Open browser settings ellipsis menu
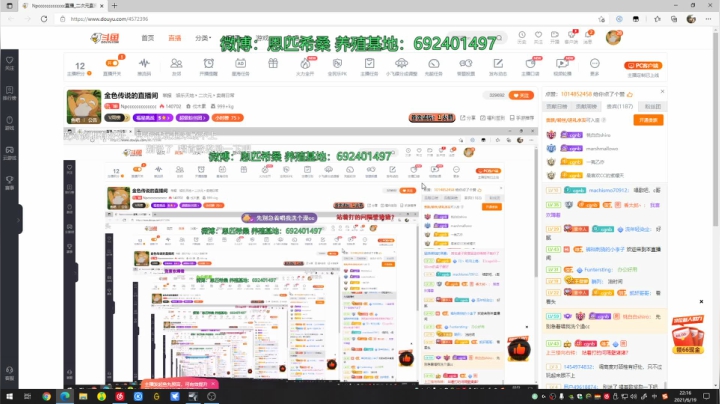720x404 pixels. coord(708,19)
